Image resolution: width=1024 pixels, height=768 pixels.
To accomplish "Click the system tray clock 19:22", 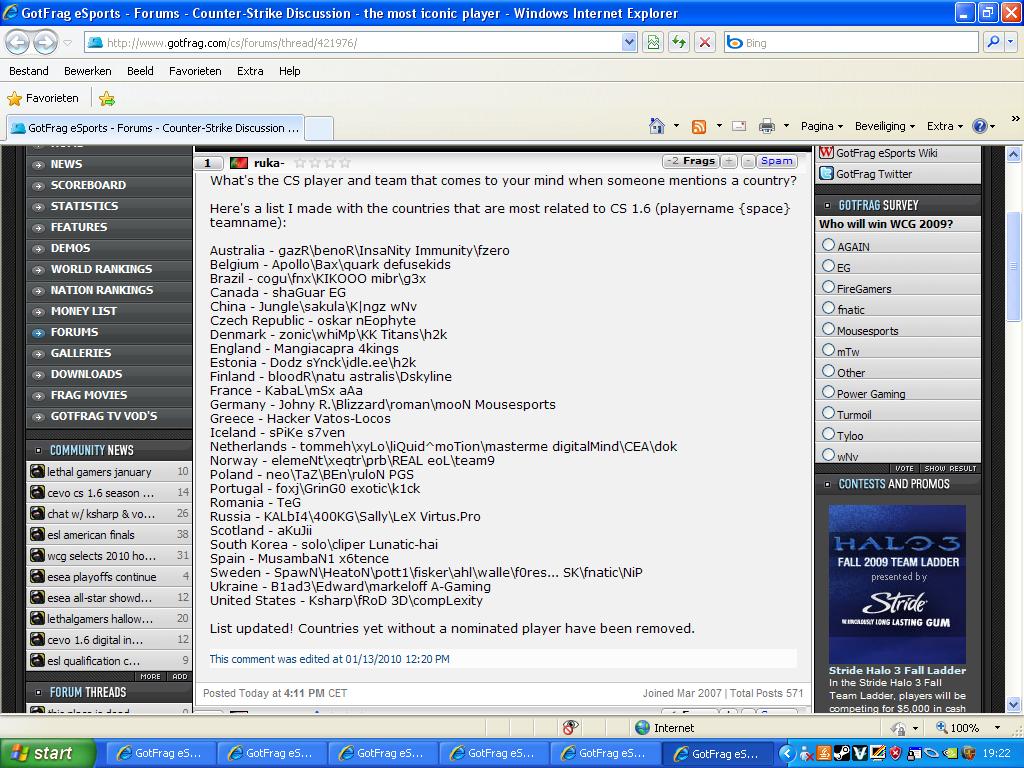I will coord(997,754).
